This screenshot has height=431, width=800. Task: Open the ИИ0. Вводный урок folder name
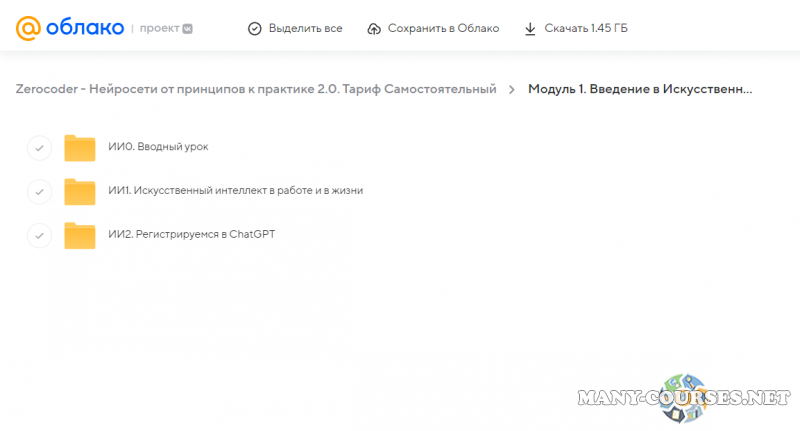pos(158,147)
